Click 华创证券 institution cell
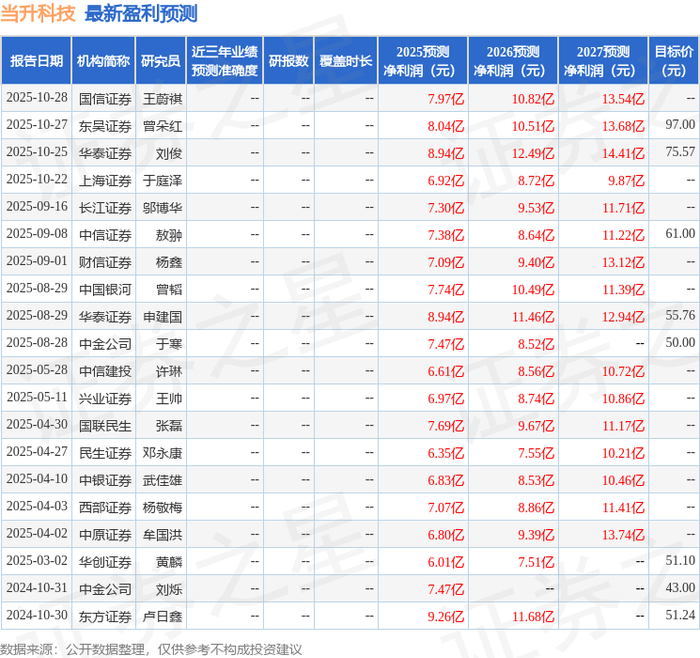Screen dimensions: 700x658 coord(105,562)
